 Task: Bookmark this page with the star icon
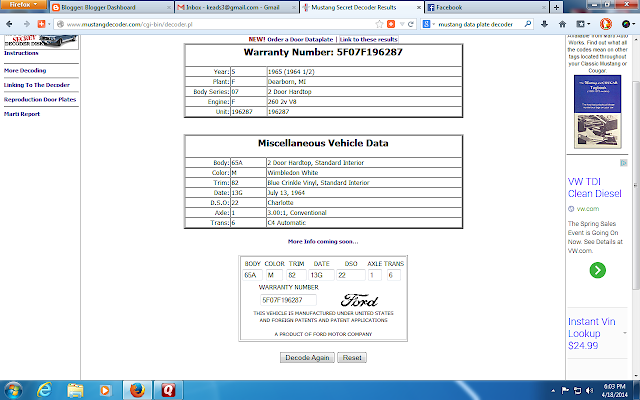(x=379, y=24)
